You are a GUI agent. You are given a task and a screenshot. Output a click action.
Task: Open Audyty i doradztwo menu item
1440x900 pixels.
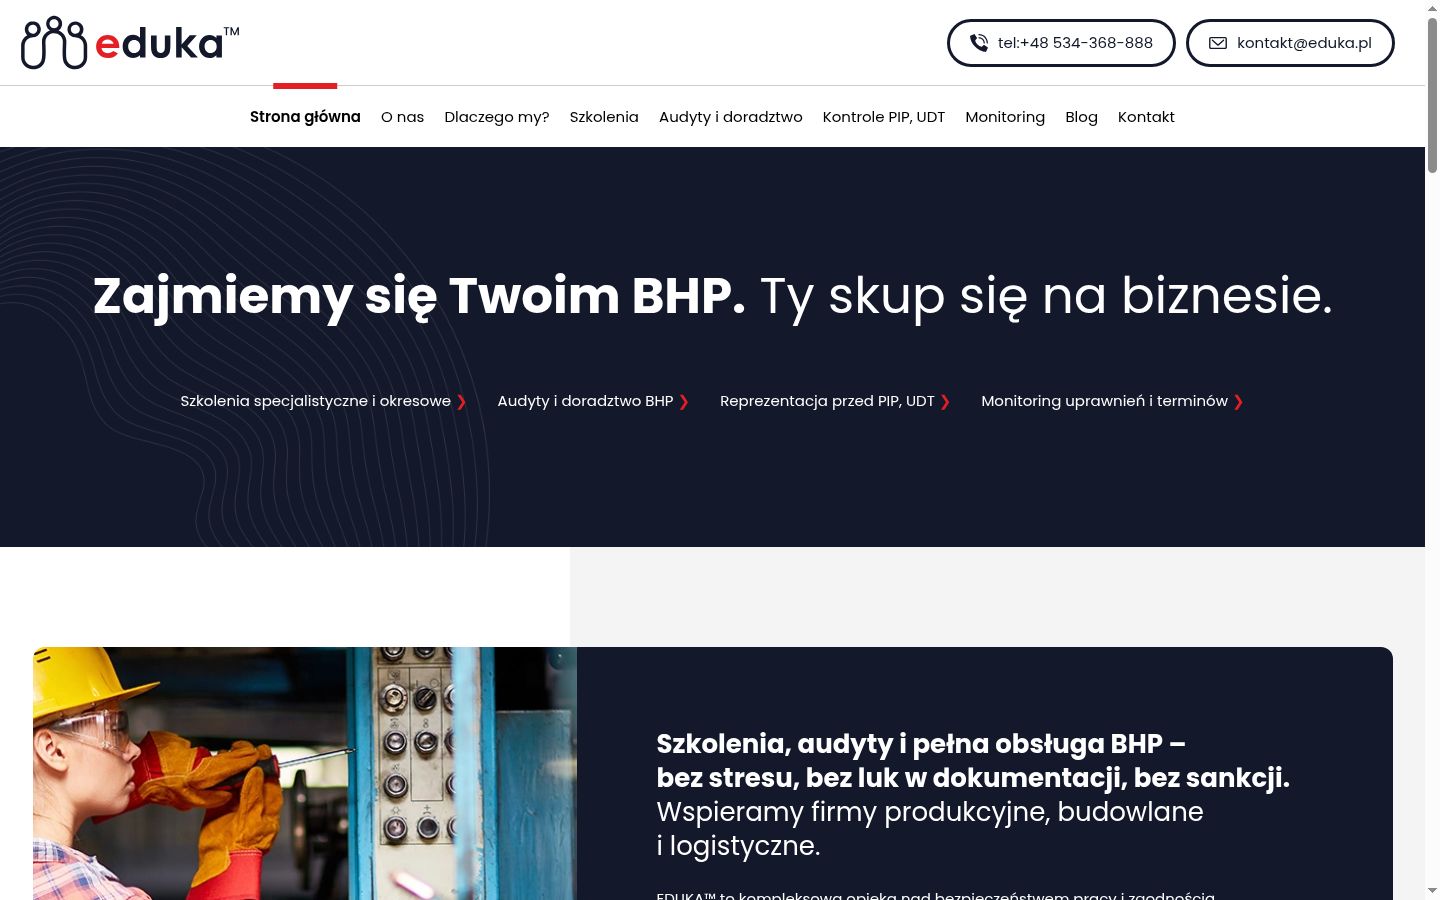[x=731, y=117]
